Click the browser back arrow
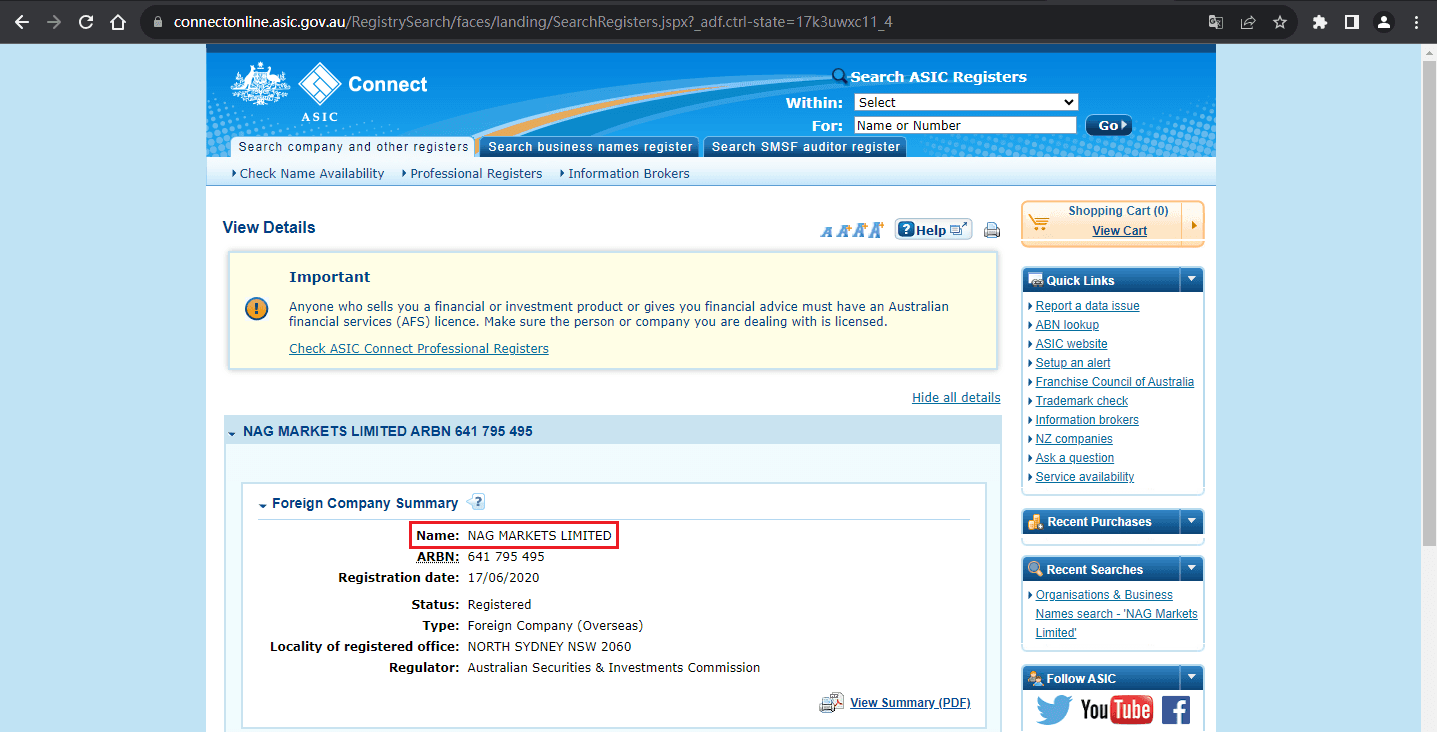Viewport: 1437px width, 732px height. coord(22,22)
